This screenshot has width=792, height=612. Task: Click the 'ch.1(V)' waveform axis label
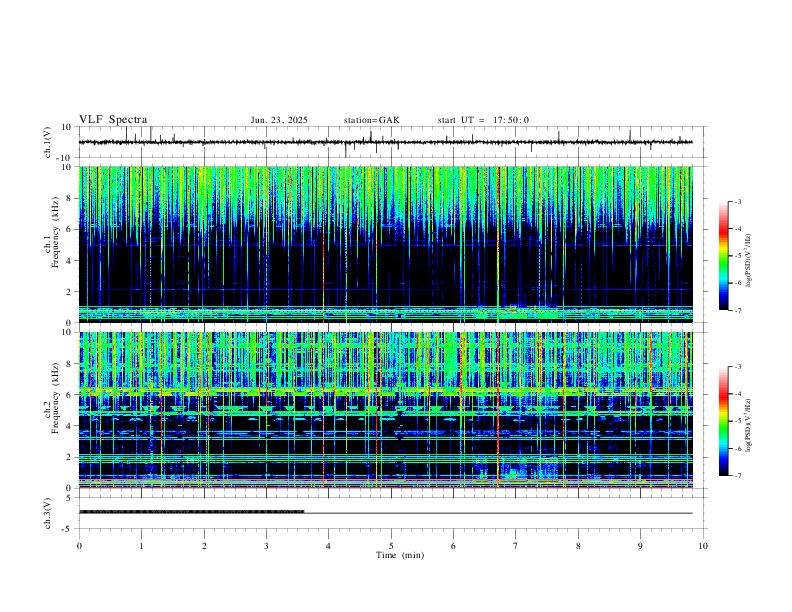pyautogui.click(x=48, y=142)
